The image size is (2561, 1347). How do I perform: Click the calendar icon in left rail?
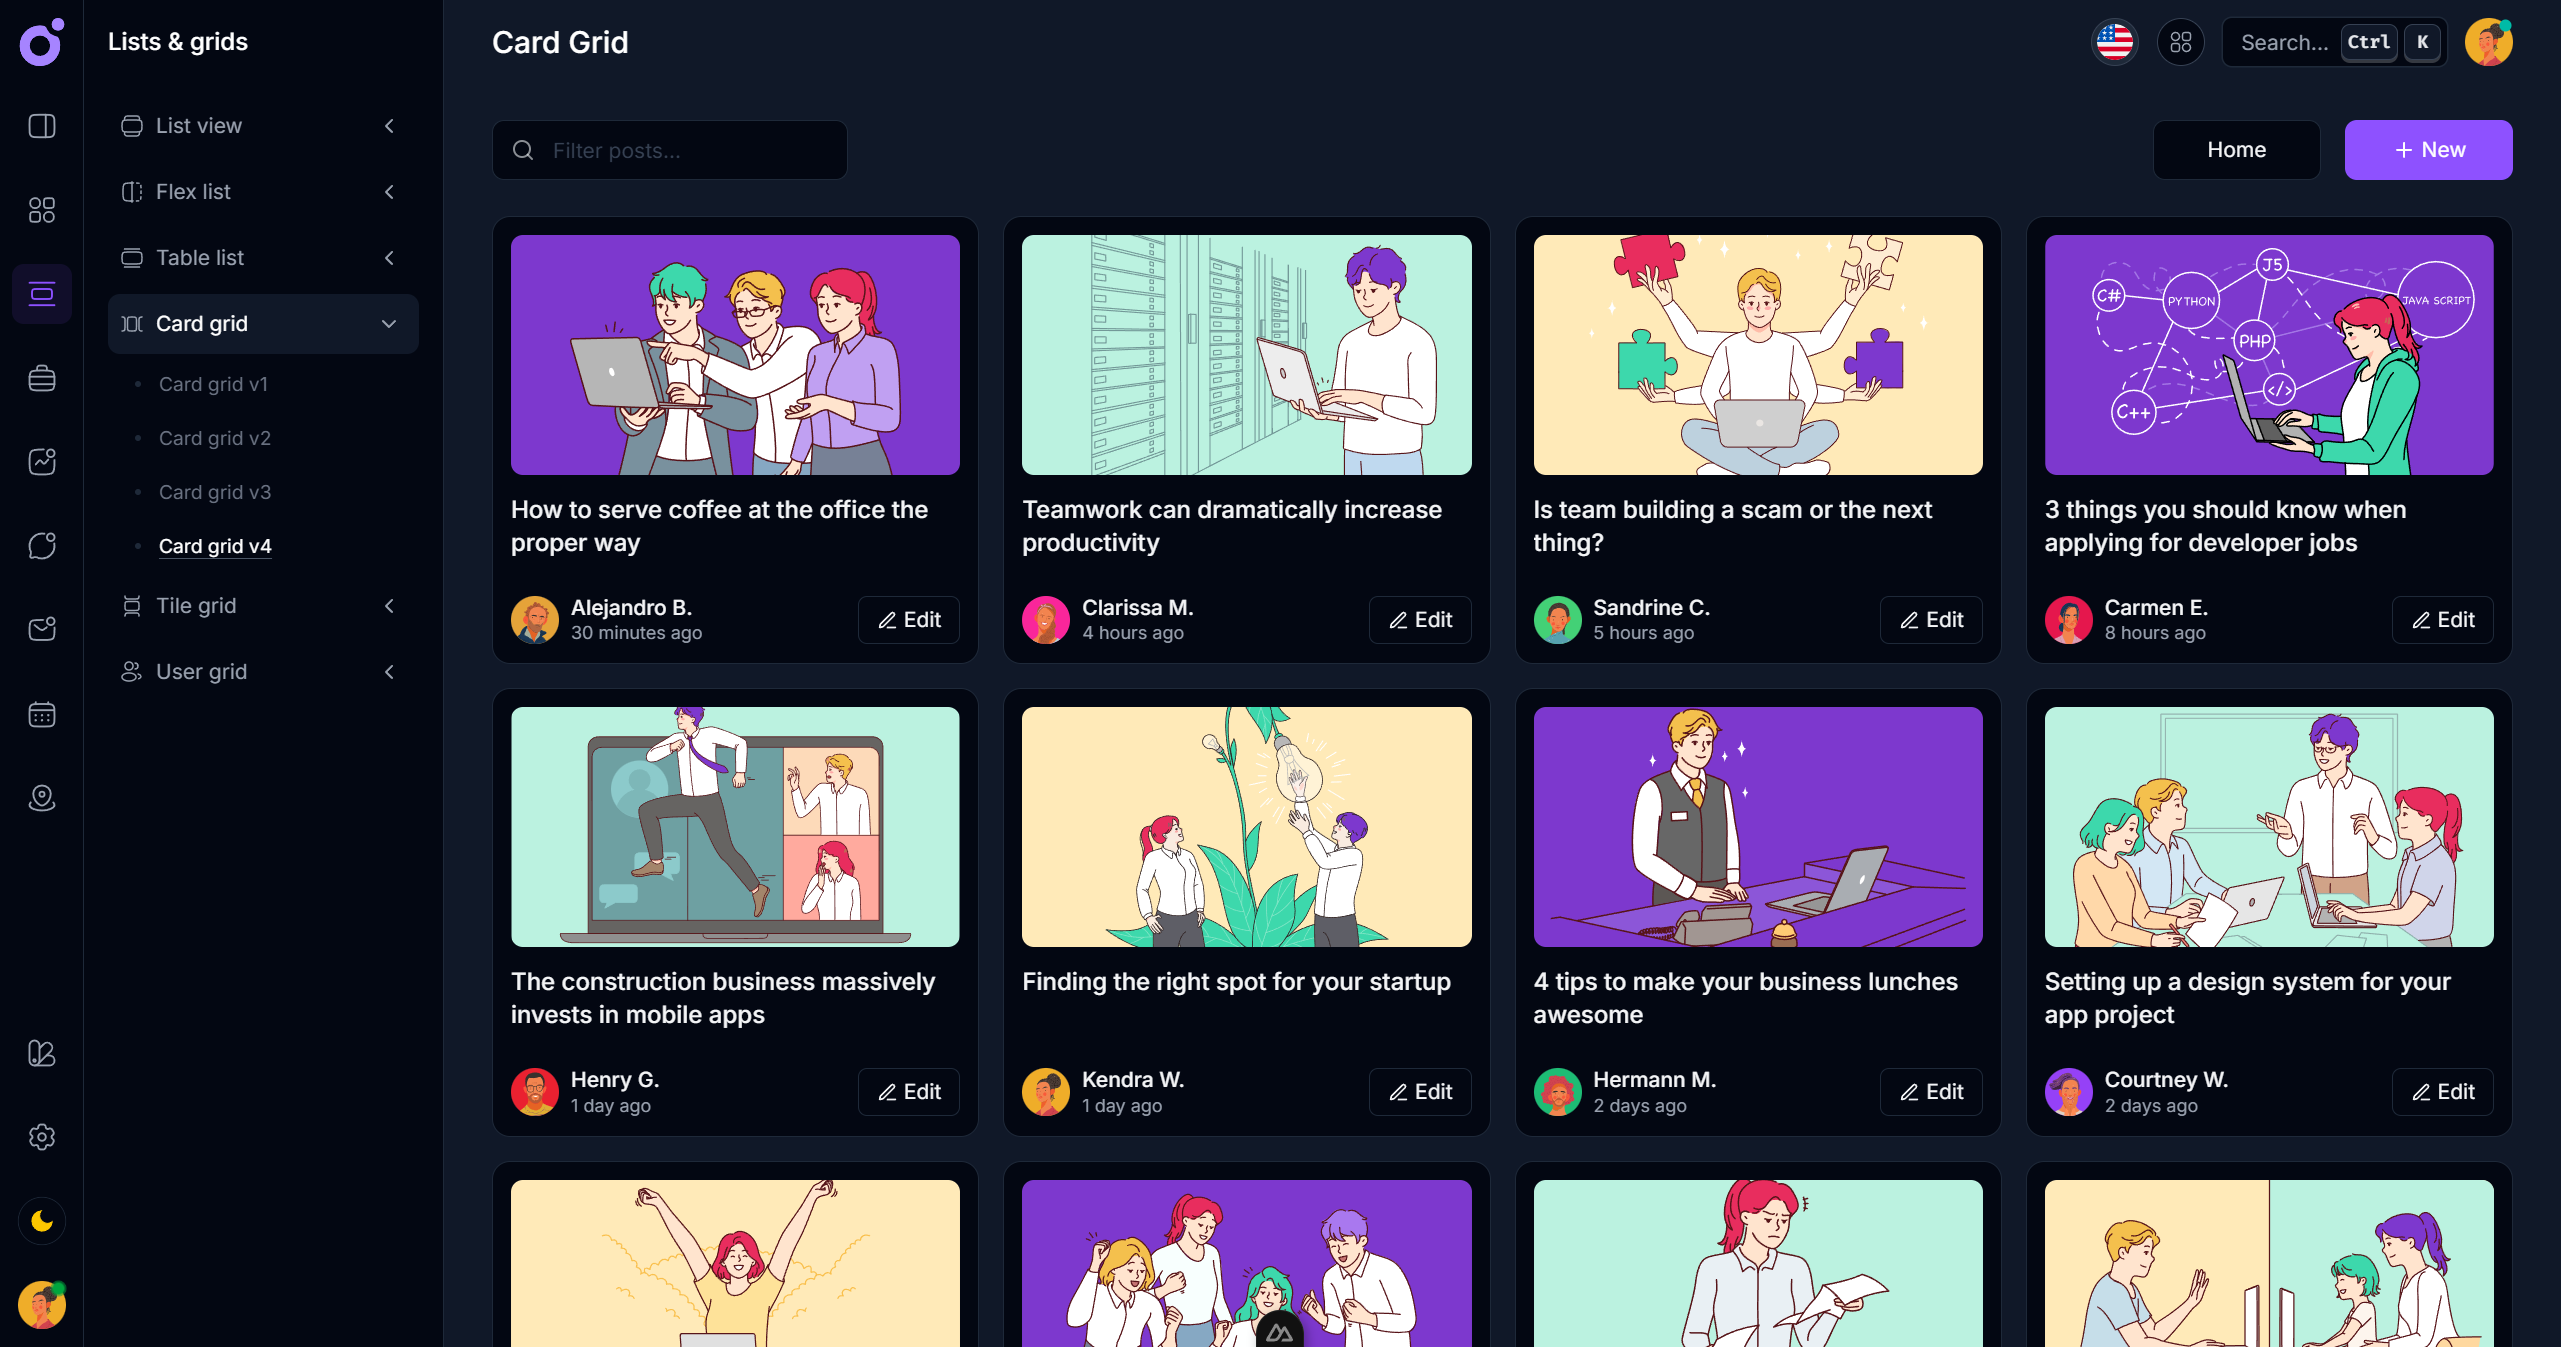(41, 714)
